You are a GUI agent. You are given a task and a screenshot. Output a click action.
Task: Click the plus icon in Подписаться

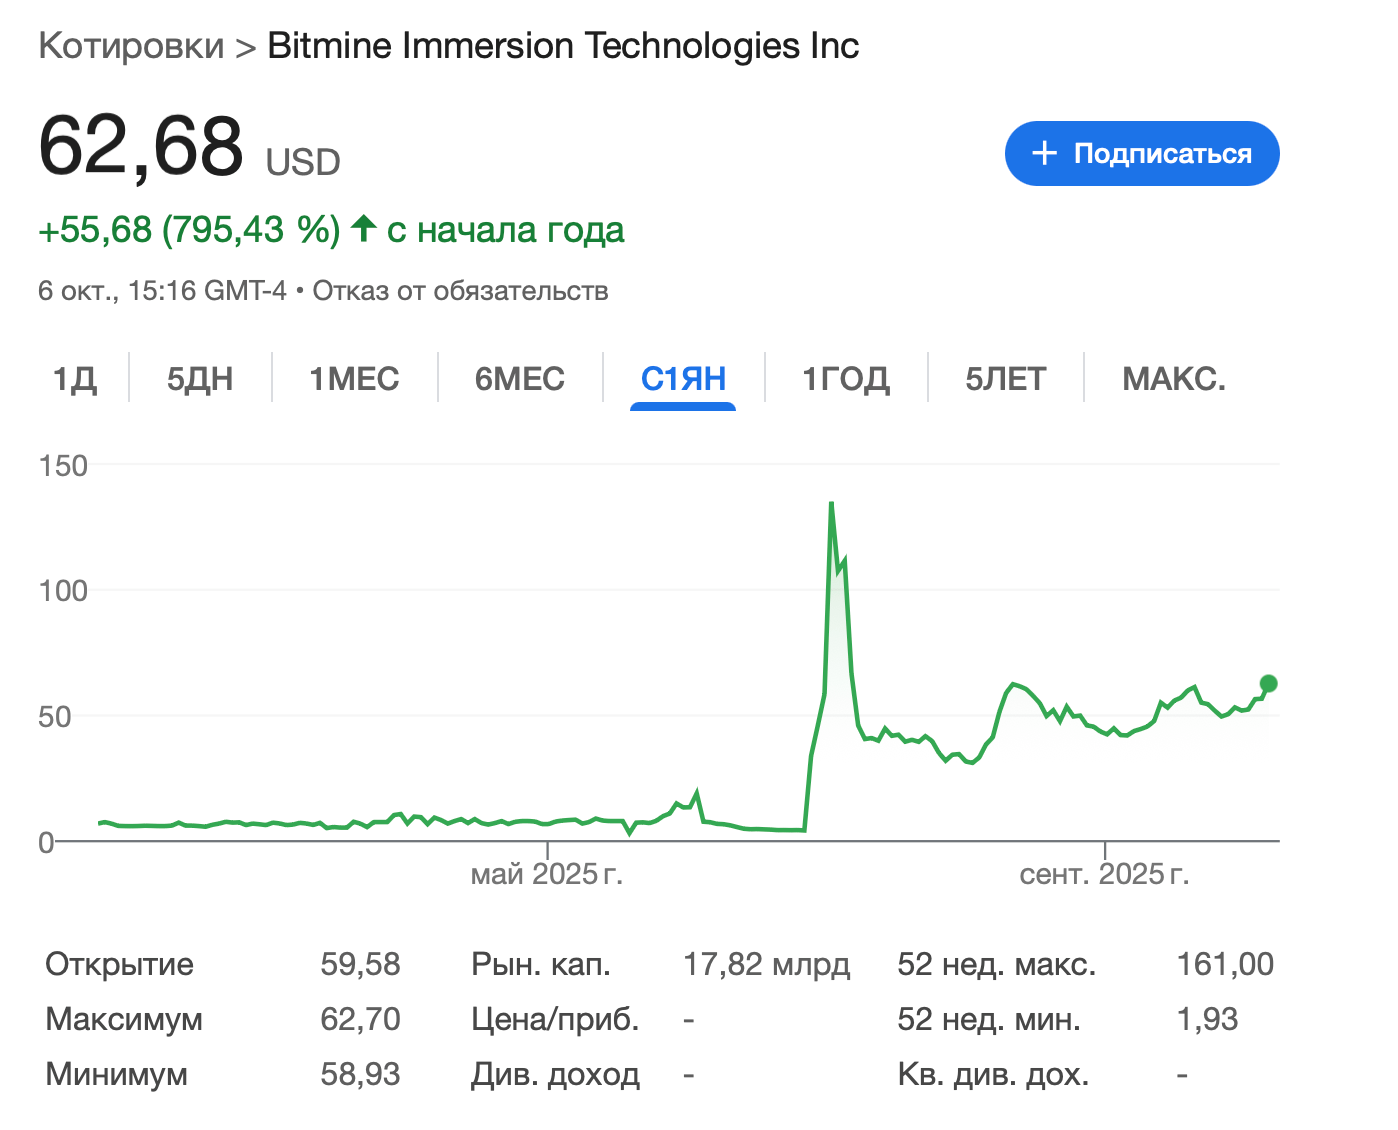[1044, 153]
